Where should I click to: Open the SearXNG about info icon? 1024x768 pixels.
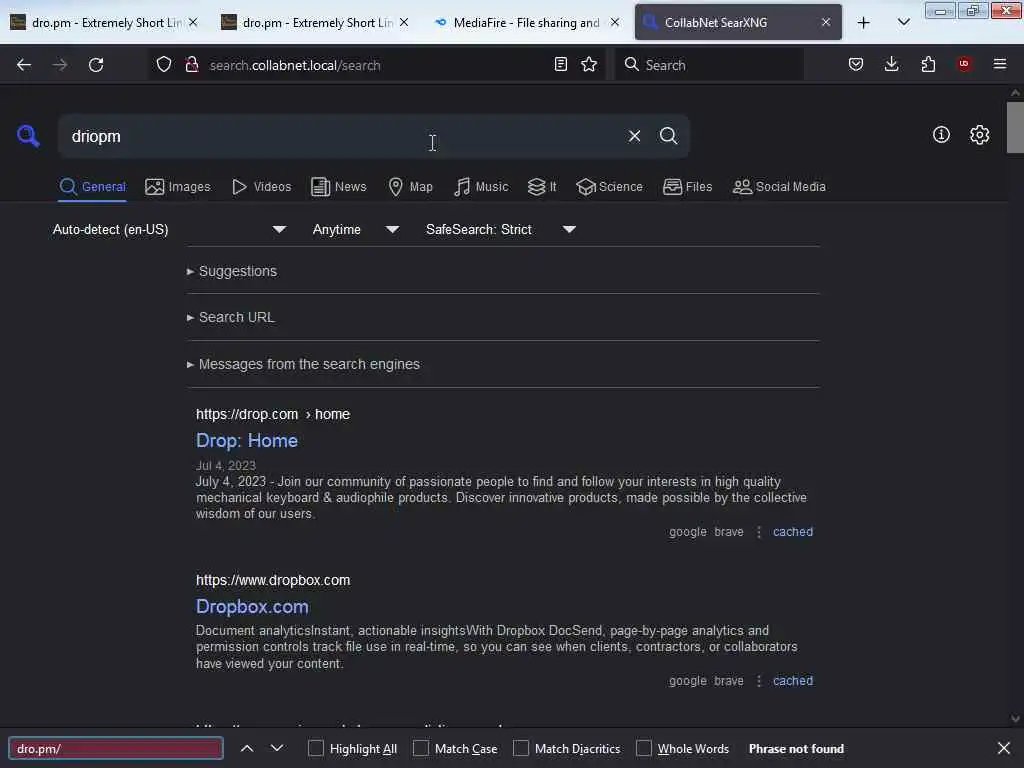click(940, 135)
